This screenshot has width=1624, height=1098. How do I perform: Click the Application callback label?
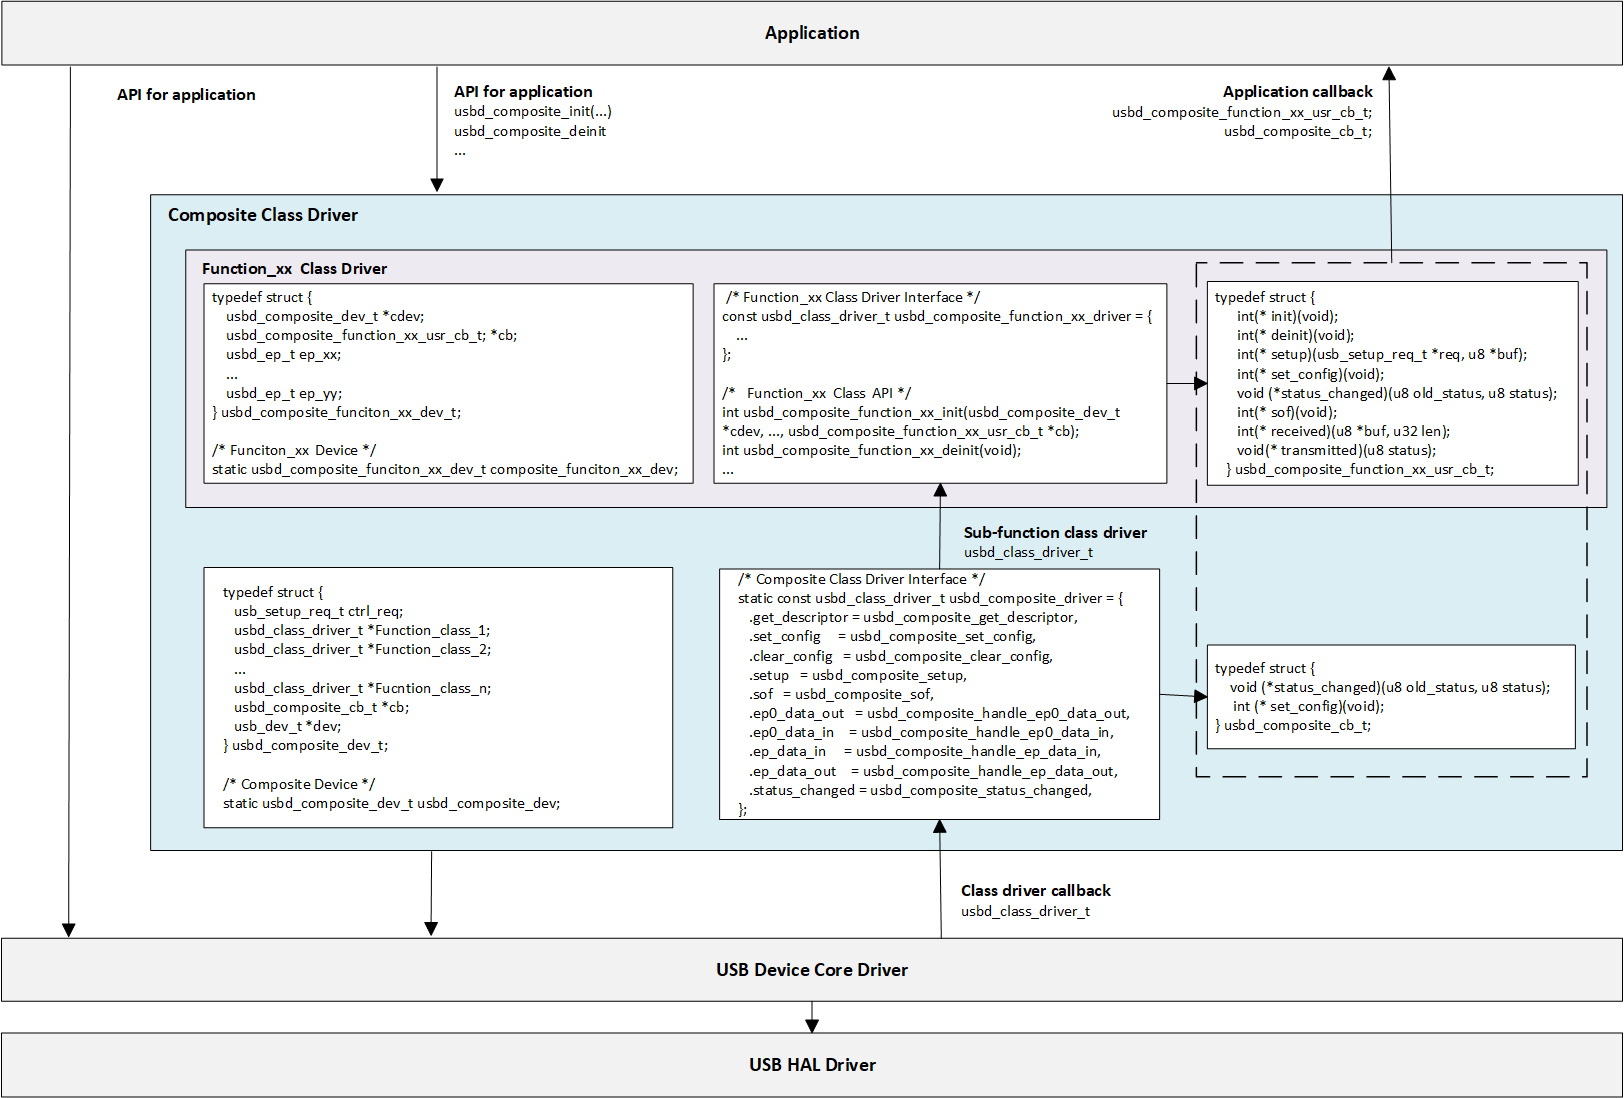[x=1297, y=91]
